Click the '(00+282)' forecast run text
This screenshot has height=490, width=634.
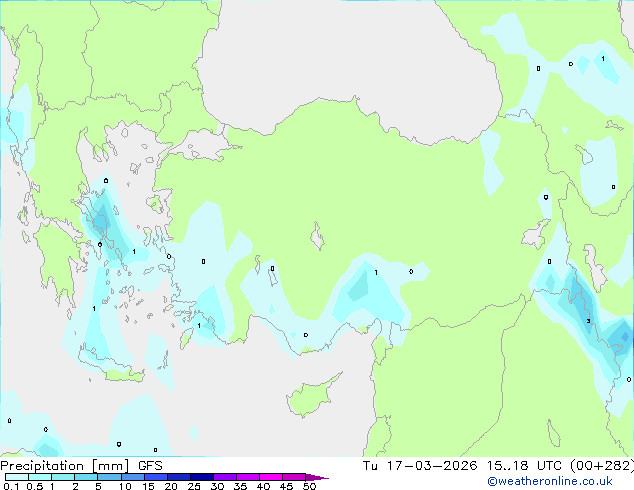pyautogui.click(x=602, y=466)
